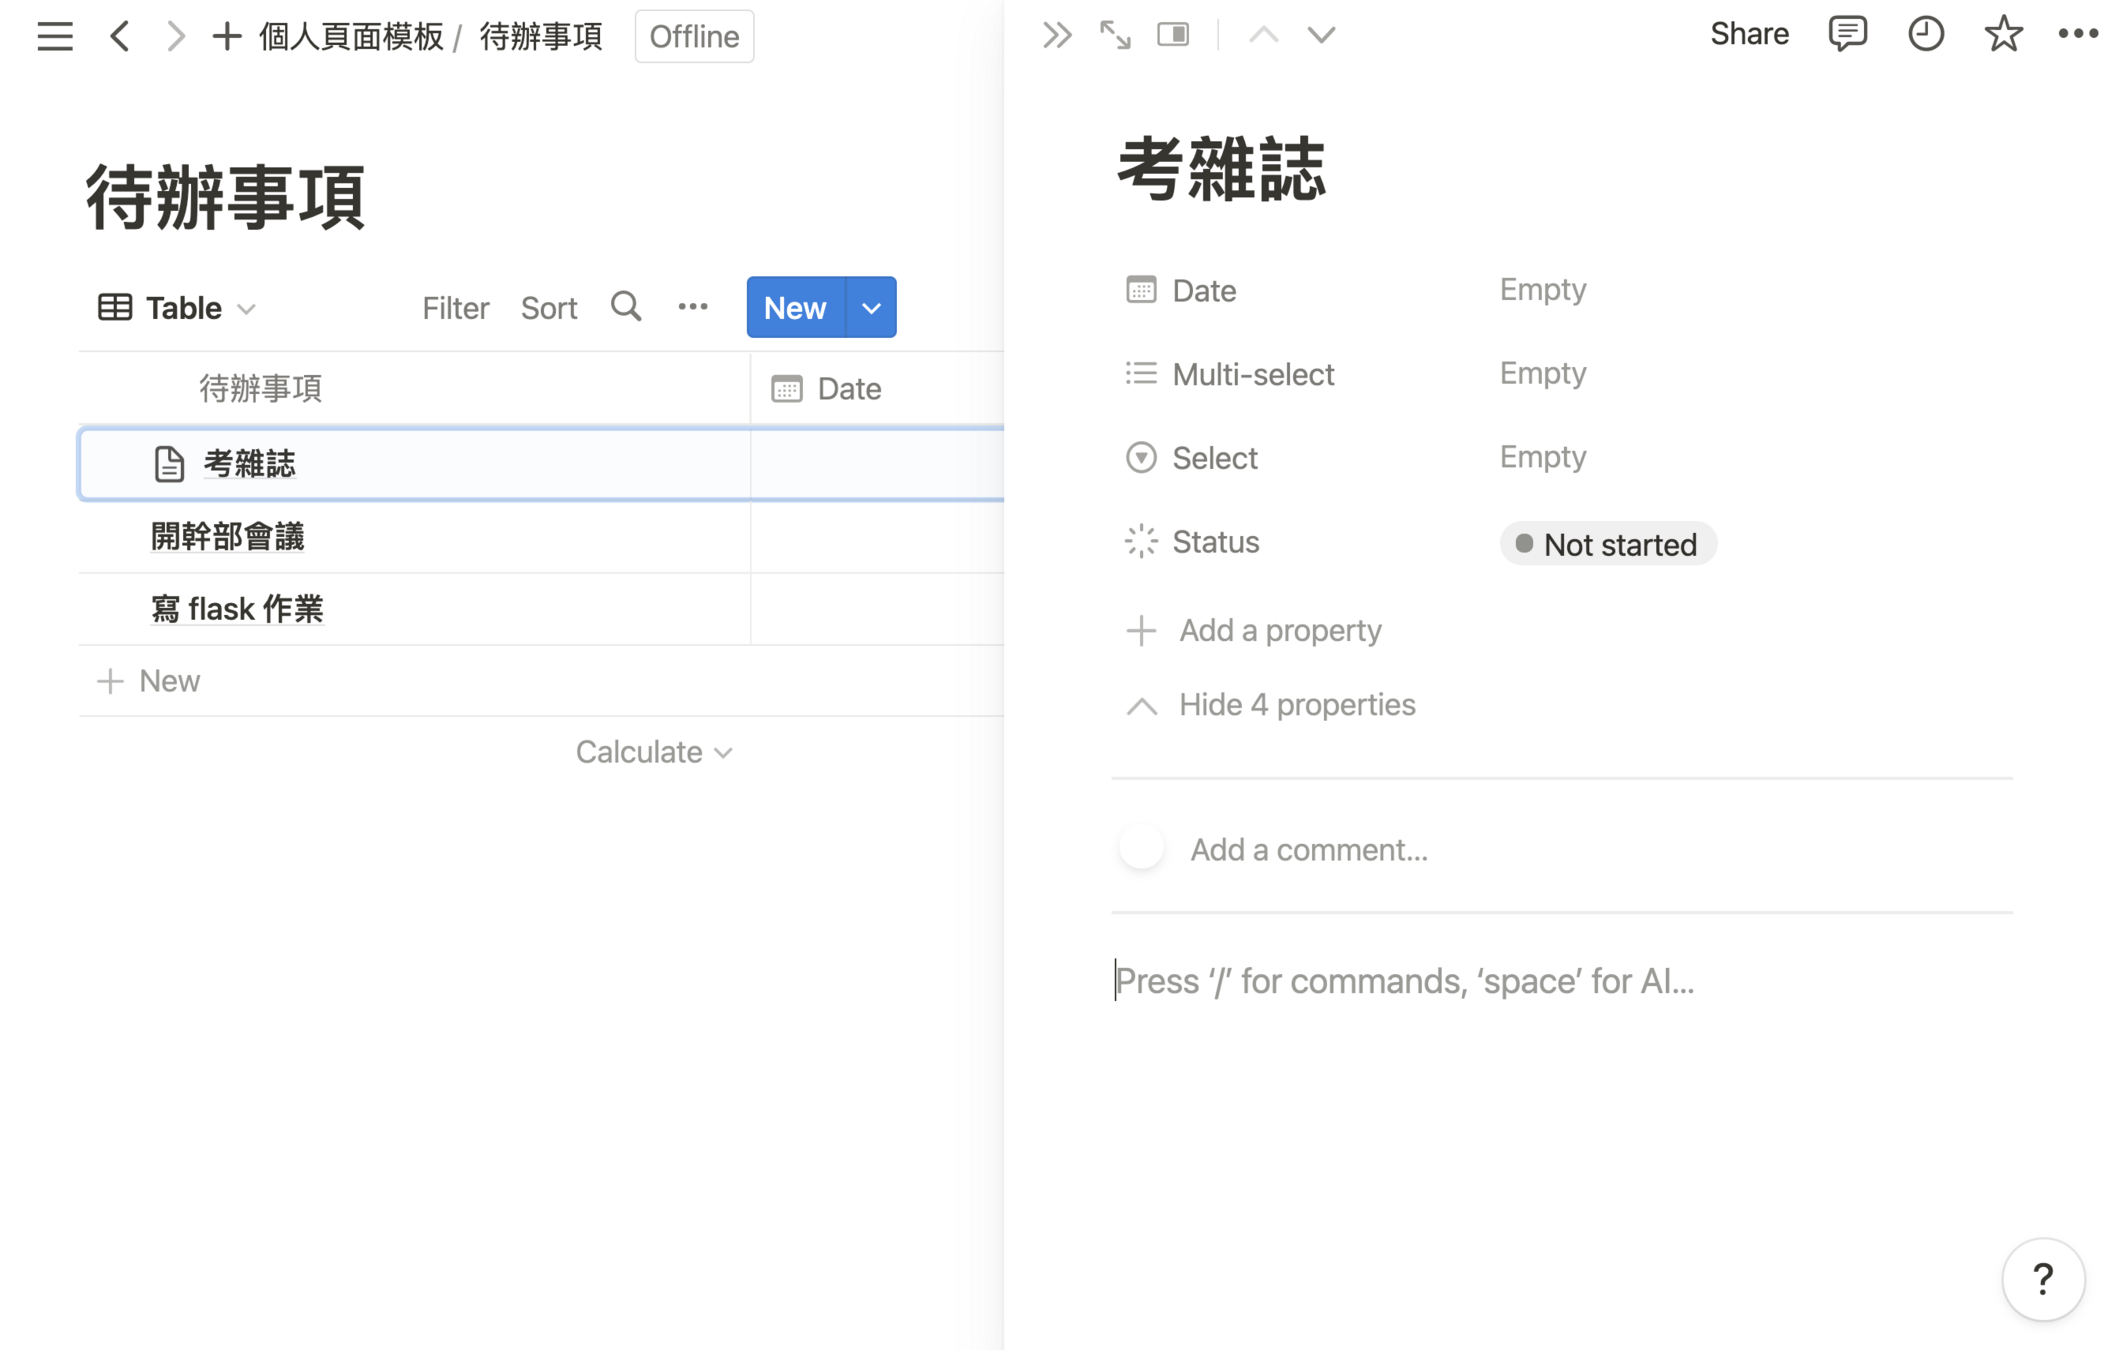View page update history clock icon
Image resolution: width=2119 pixels, height=1350 pixels.
pyautogui.click(x=1925, y=34)
